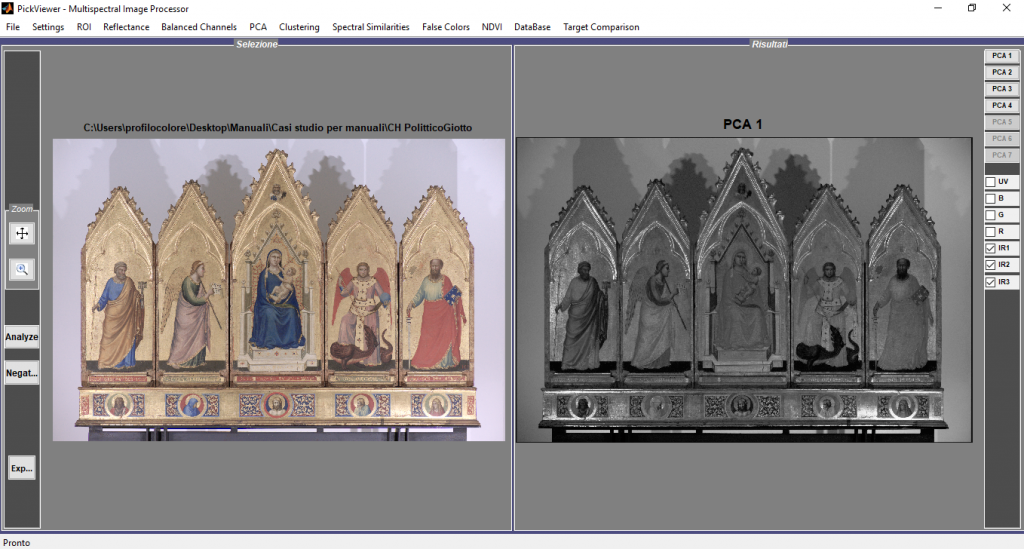Open the Target Comparison menu

pyautogui.click(x=601, y=27)
